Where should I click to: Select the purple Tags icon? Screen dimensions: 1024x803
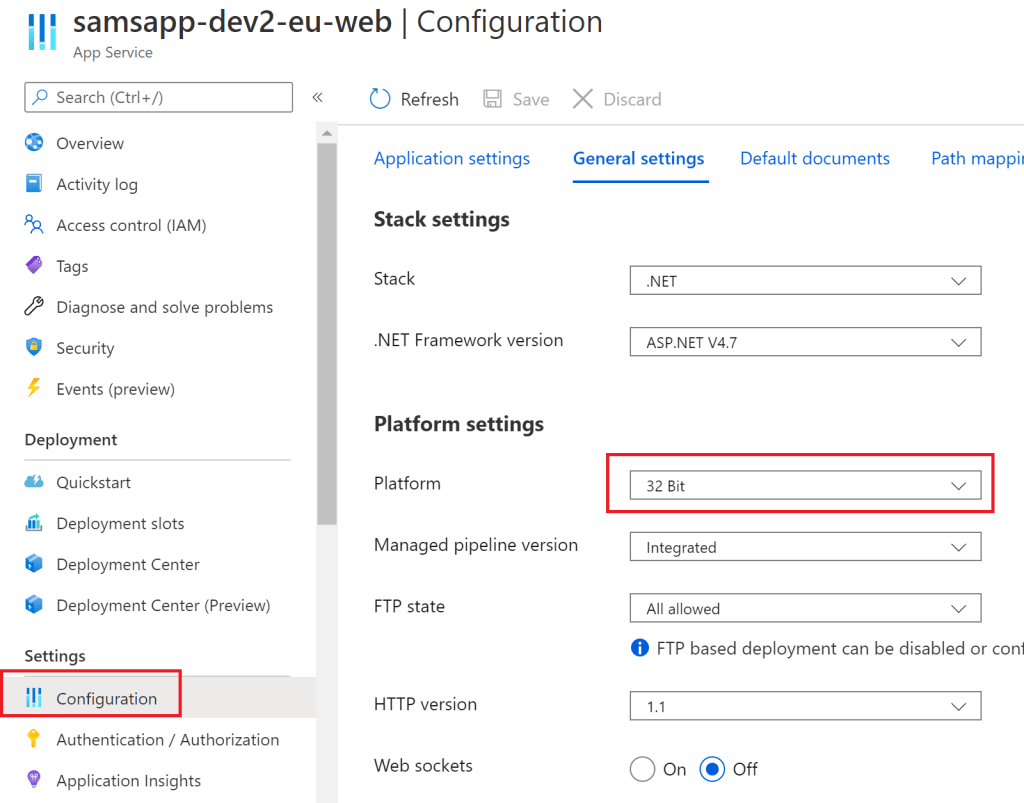[x=34, y=266]
